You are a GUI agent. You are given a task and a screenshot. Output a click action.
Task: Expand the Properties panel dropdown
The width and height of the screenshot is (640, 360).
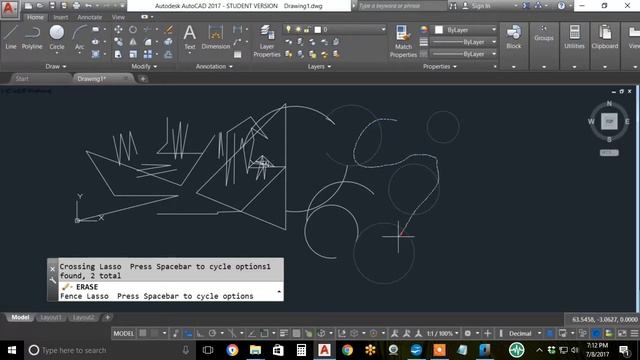coord(440,66)
